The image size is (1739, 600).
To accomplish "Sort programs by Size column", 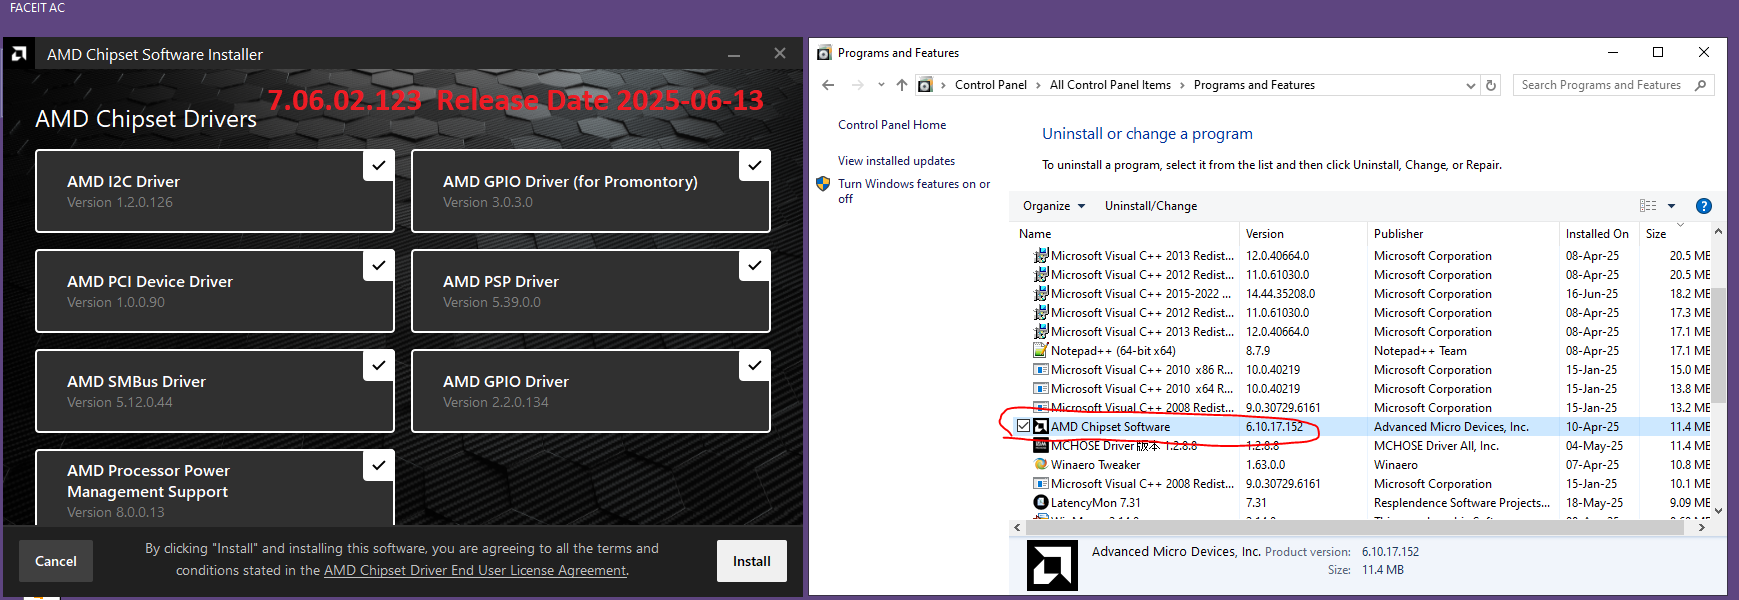I will [x=1675, y=234].
